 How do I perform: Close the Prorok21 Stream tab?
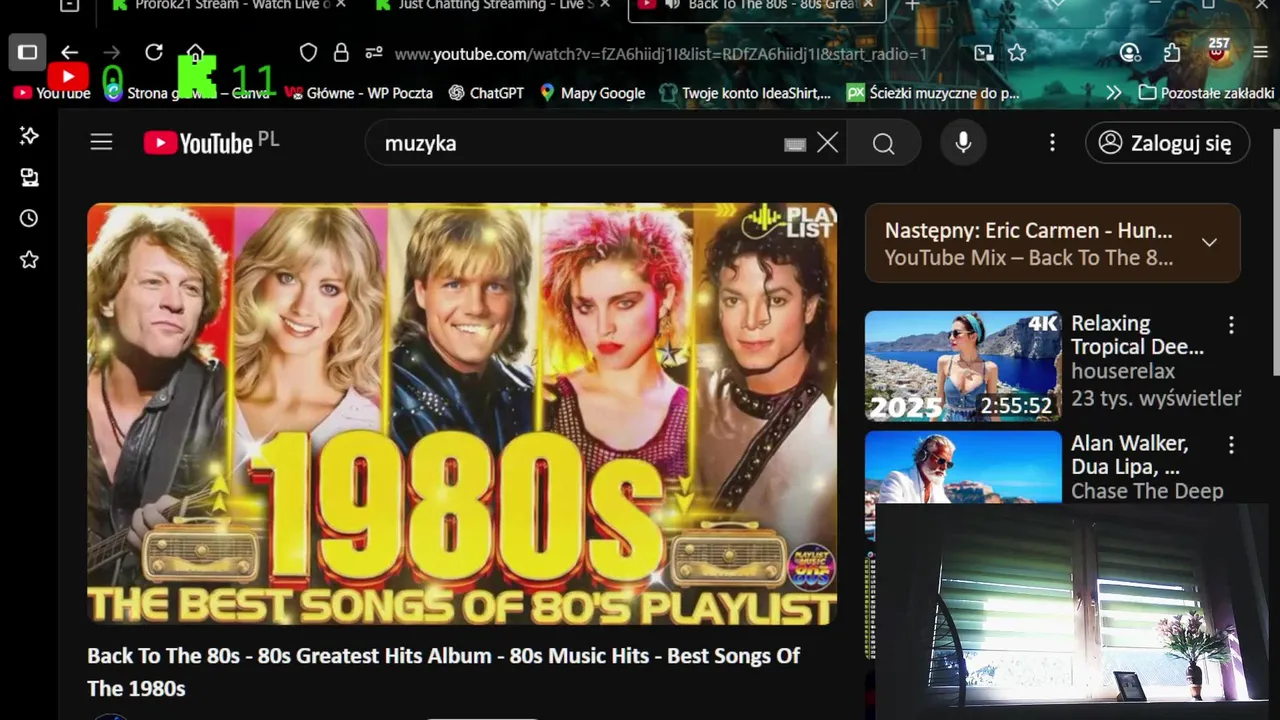point(340,6)
